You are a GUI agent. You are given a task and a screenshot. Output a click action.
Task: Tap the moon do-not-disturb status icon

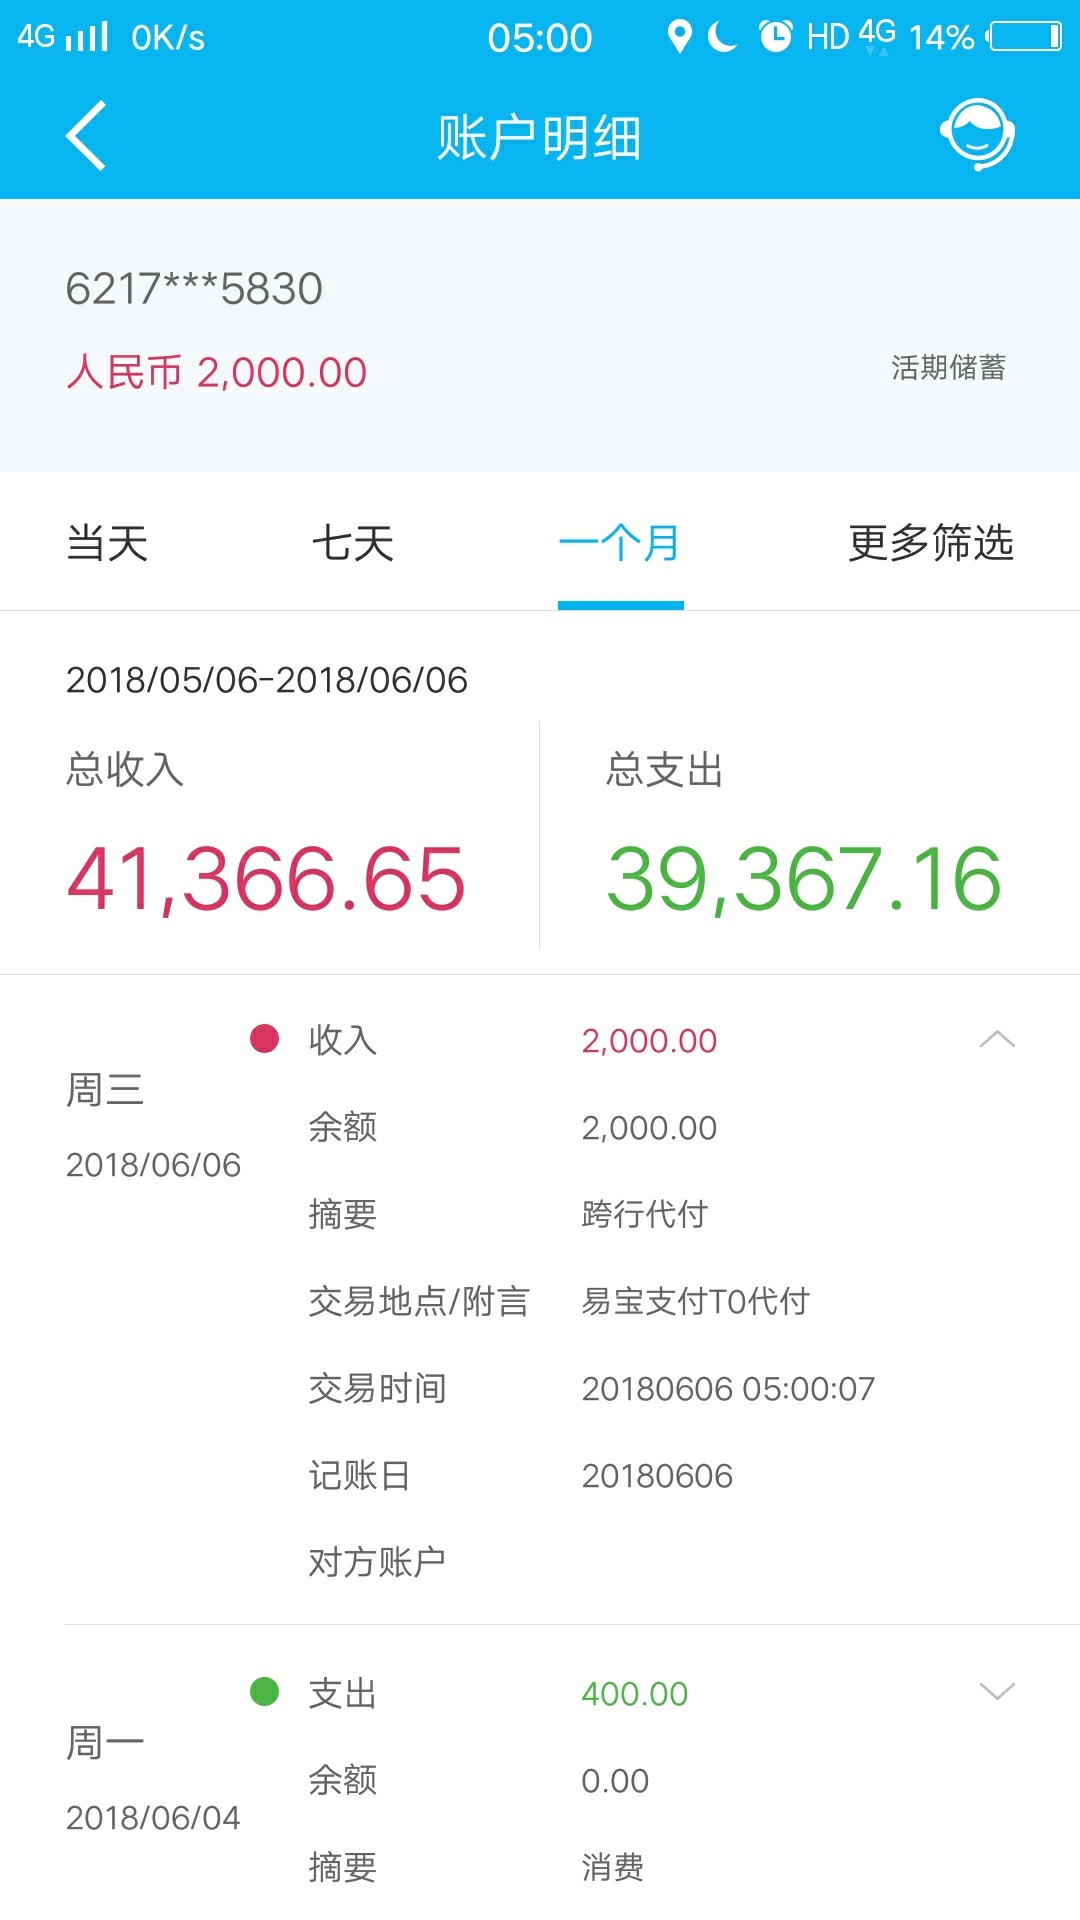(722, 37)
